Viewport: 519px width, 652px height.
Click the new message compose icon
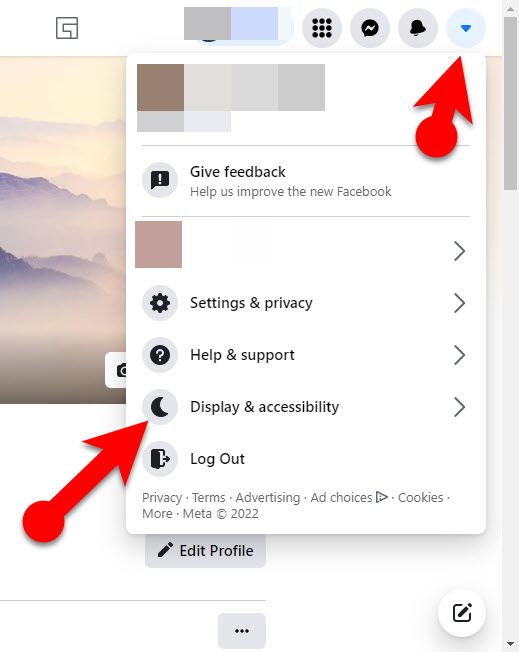point(462,613)
